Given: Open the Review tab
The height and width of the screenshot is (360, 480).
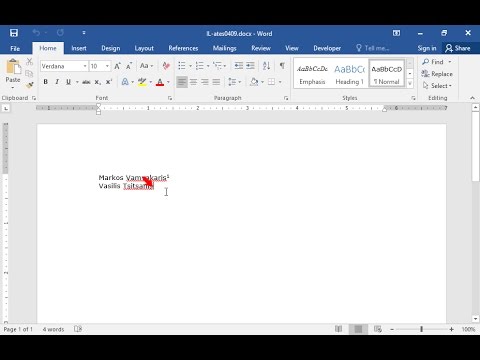Looking at the screenshot, I should tap(261, 48).
